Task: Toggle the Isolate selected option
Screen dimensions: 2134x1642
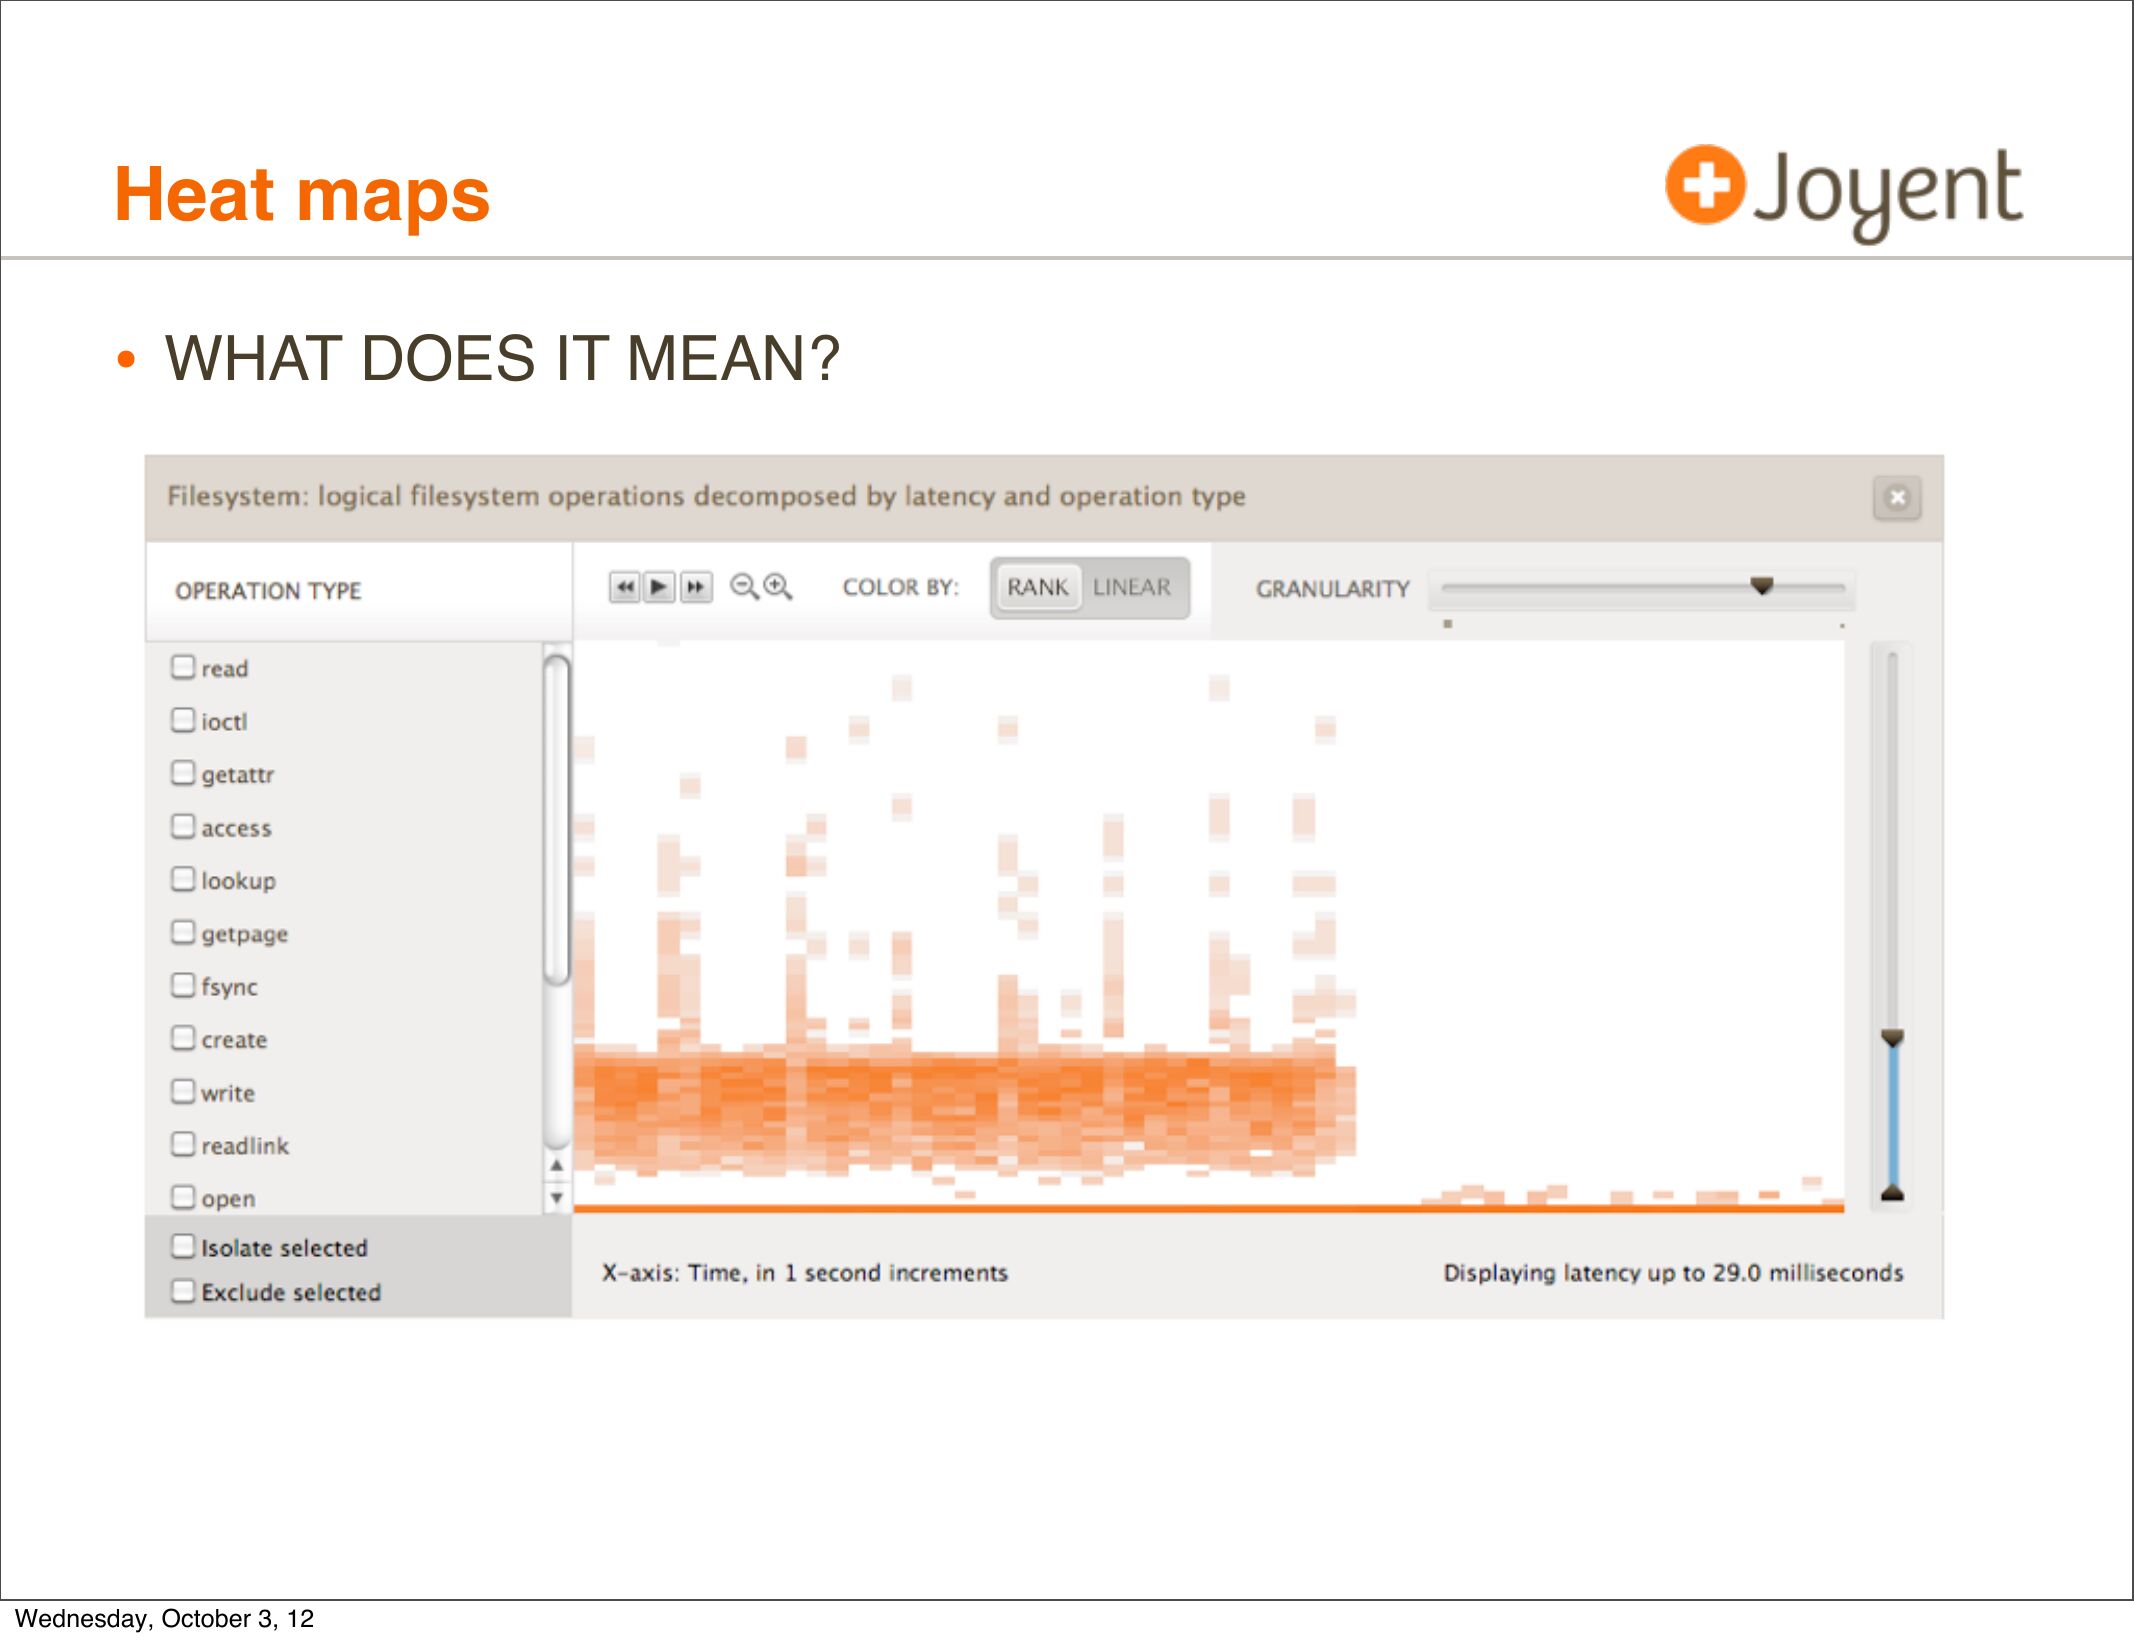Action: click(x=183, y=1246)
